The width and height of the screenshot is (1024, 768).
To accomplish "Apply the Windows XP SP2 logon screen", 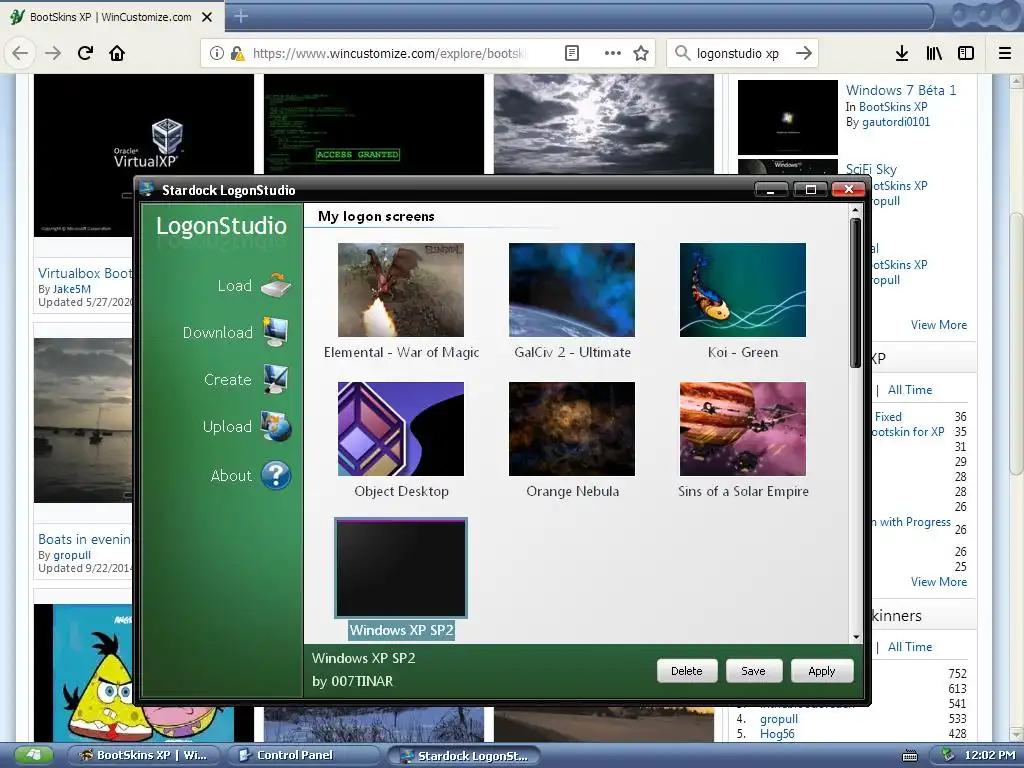I will (822, 671).
